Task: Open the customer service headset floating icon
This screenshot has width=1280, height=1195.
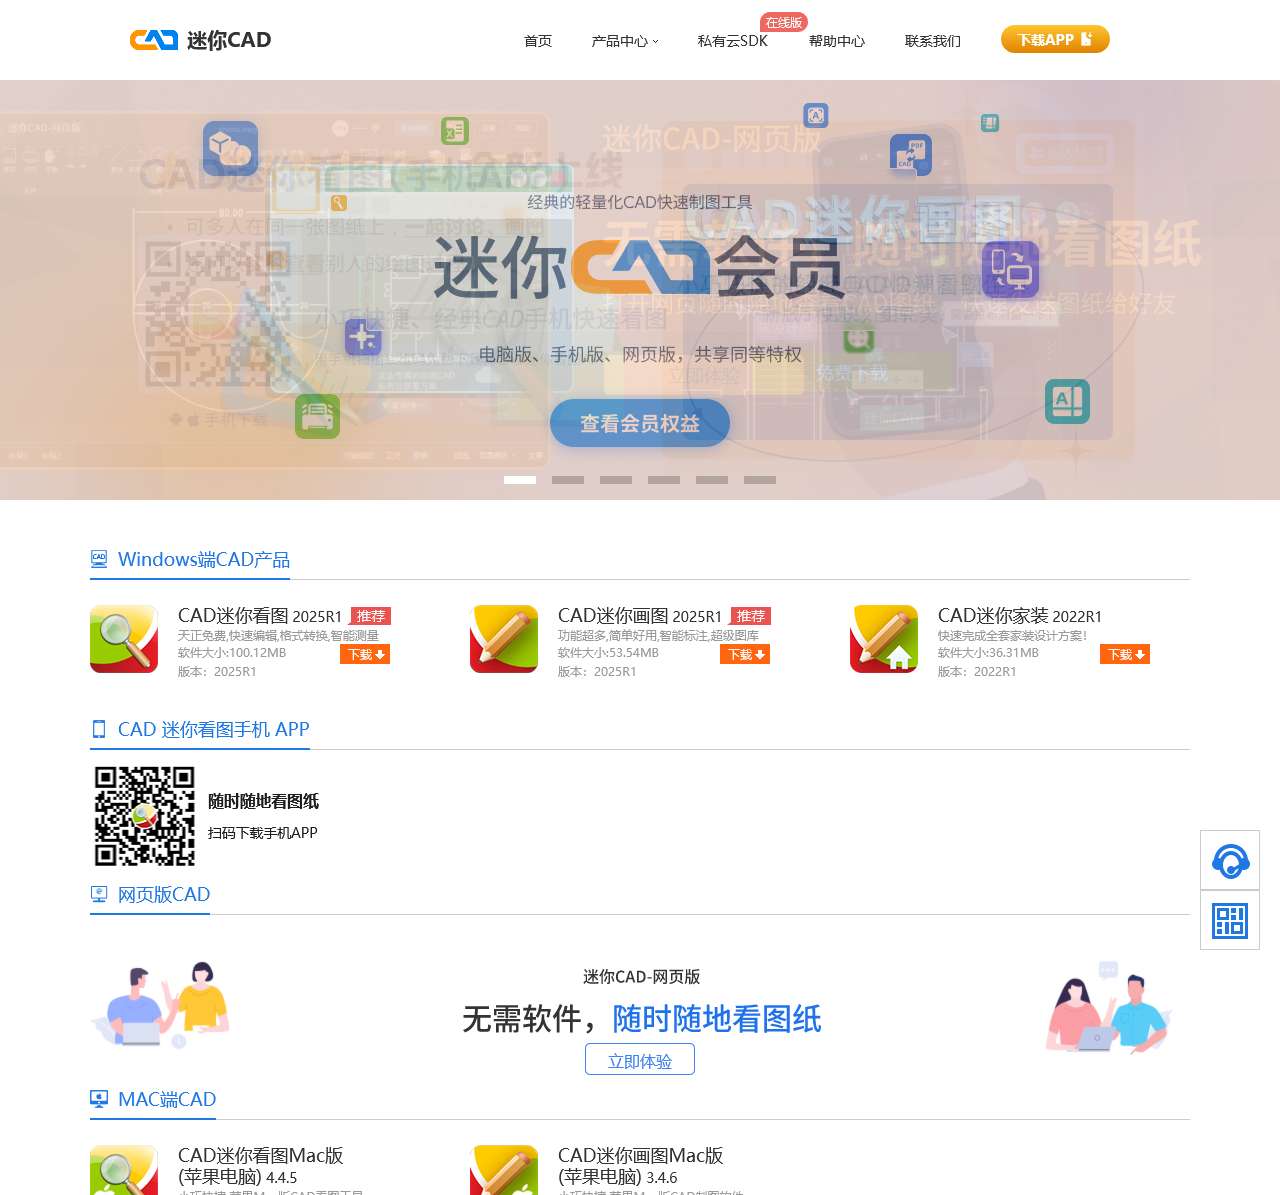Action: click(x=1230, y=860)
